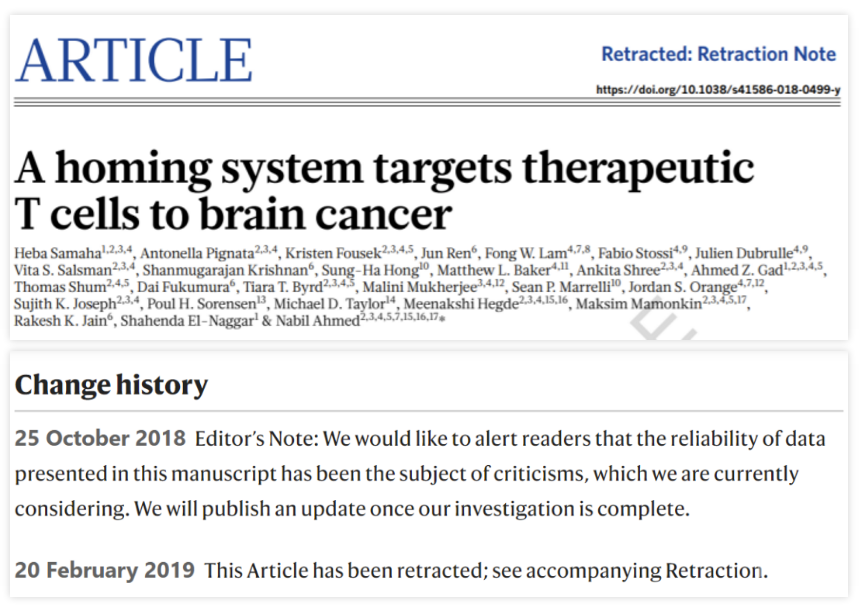Click the DOI link under Retraction Note
863x612 pixels.
717,90
